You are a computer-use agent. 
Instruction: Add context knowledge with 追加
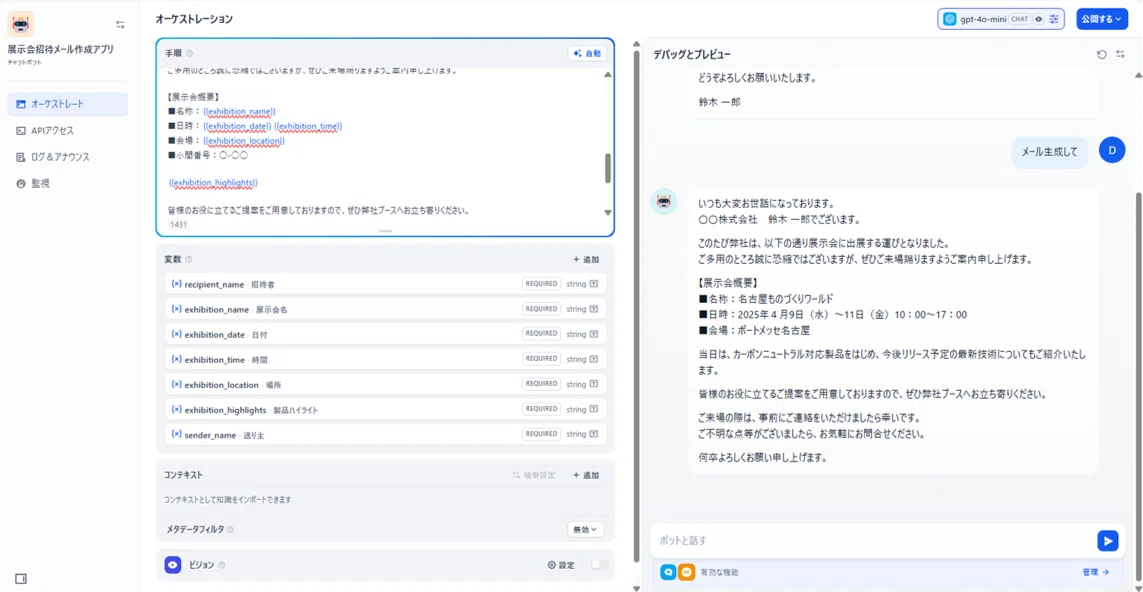click(586, 475)
